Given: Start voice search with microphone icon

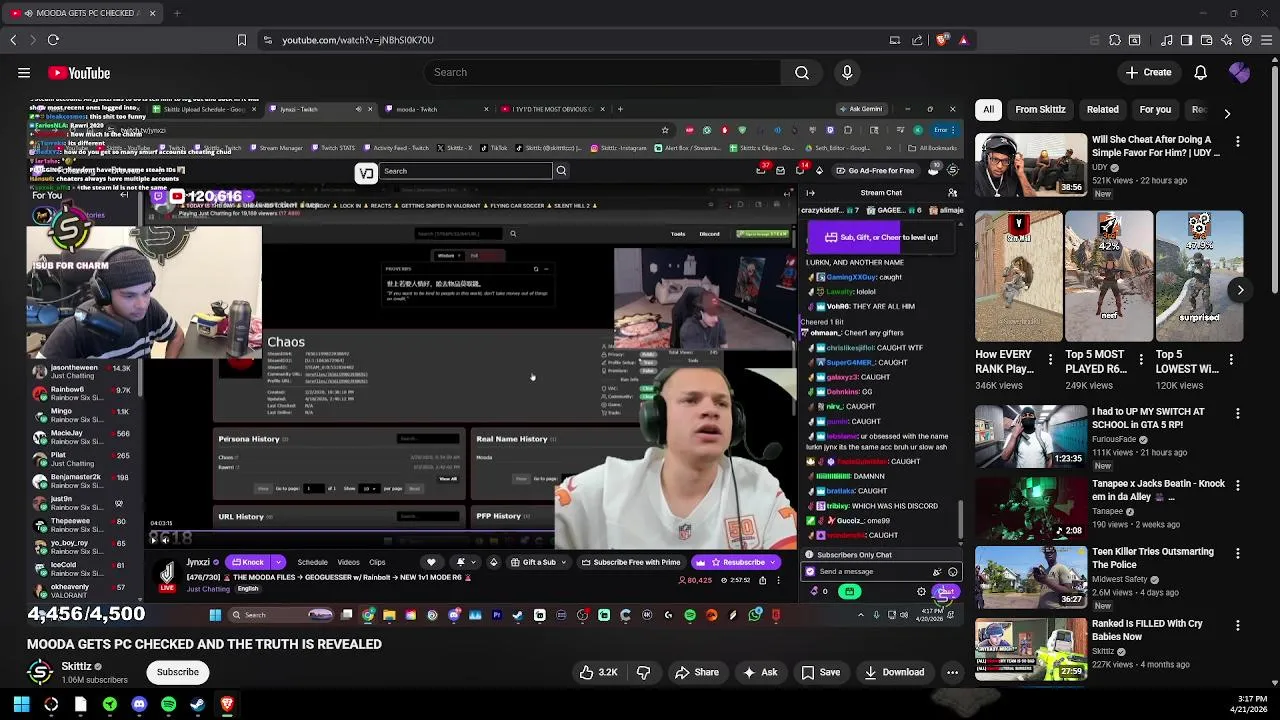Looking at the screenshot, I should (847, 72).
